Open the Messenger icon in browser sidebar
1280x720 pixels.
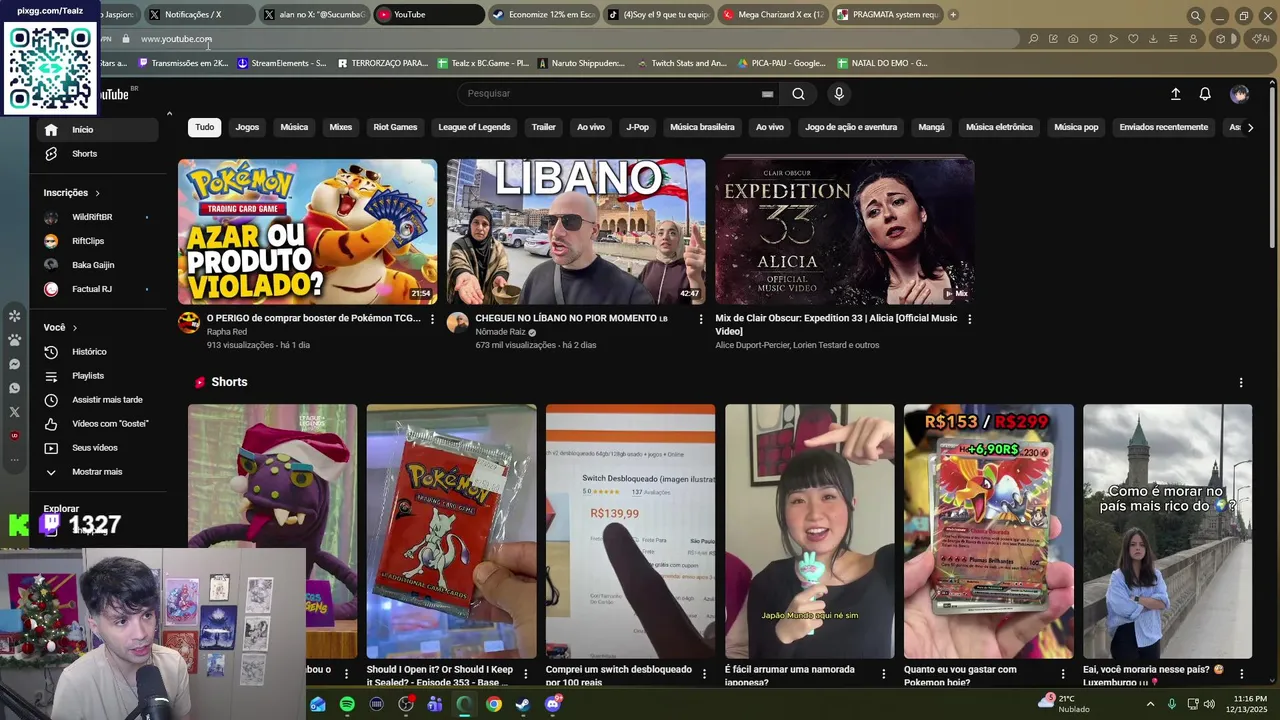[14, 364]
